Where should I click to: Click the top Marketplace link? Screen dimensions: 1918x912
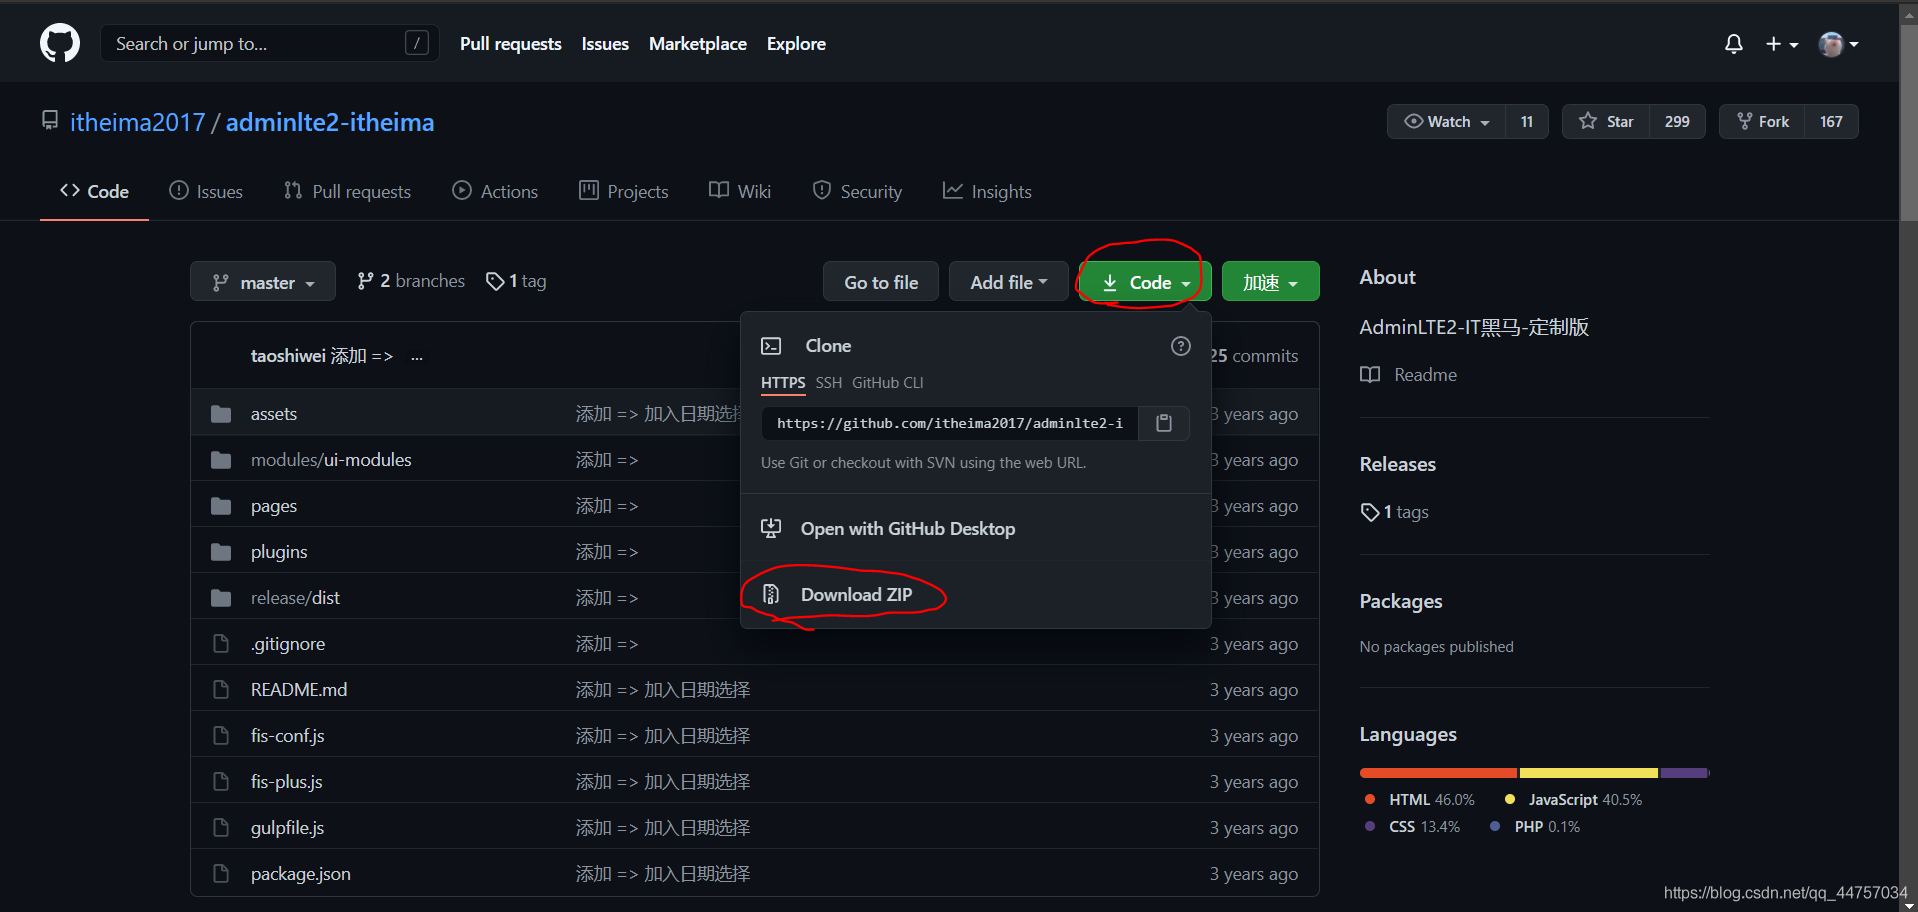(x=697, y=44)
